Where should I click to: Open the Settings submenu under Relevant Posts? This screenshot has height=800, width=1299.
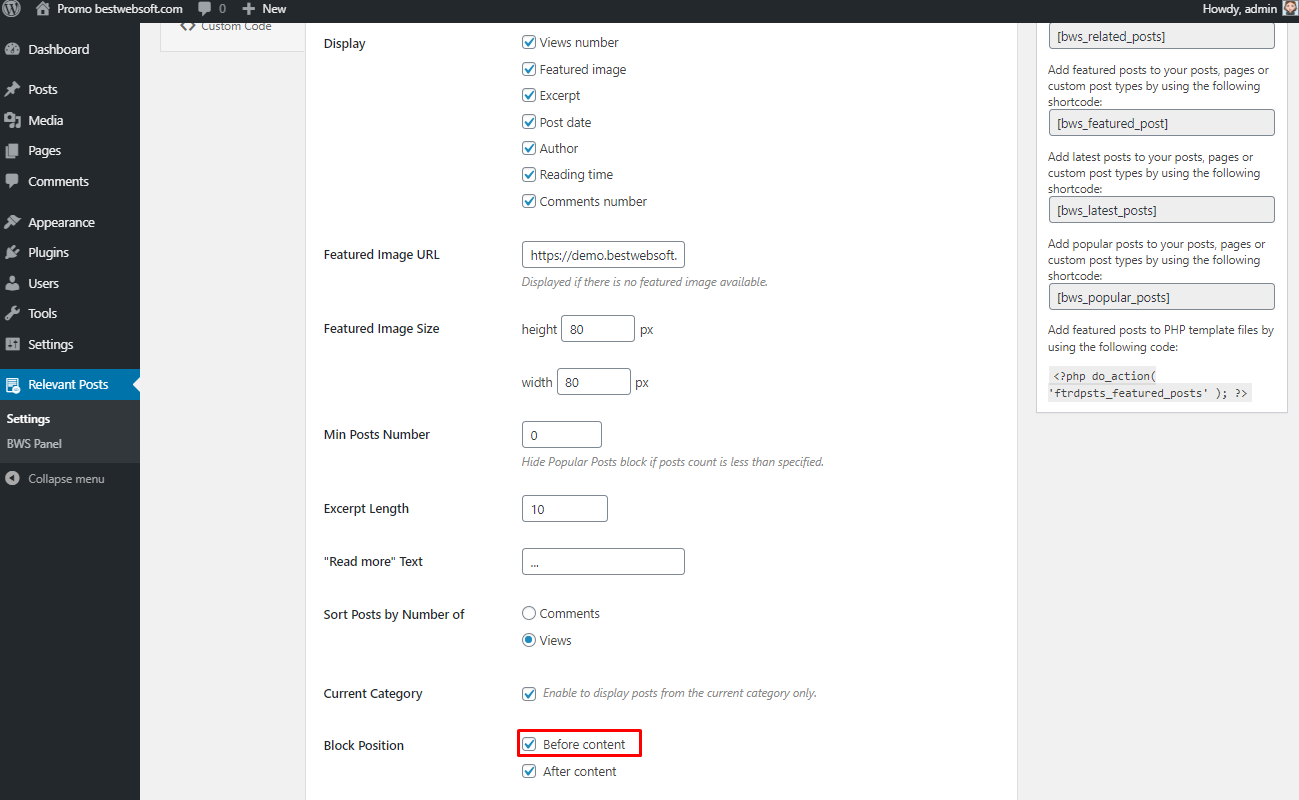[28, 419]
